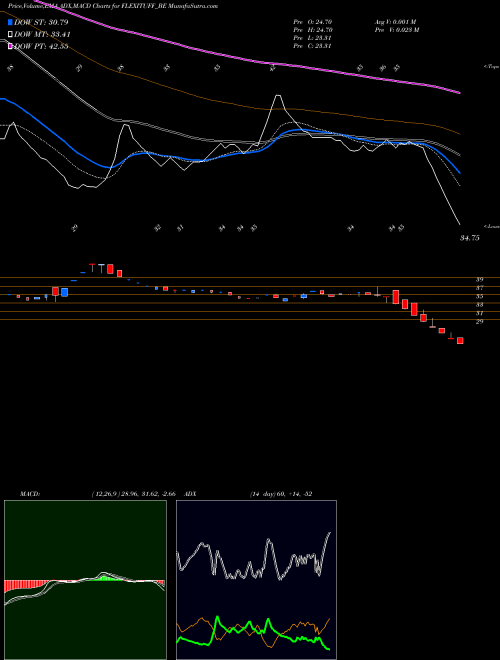
Task: Click the 'Pre C: 23.31' close value
Action: pyautogui.click(x=313, y=46)
